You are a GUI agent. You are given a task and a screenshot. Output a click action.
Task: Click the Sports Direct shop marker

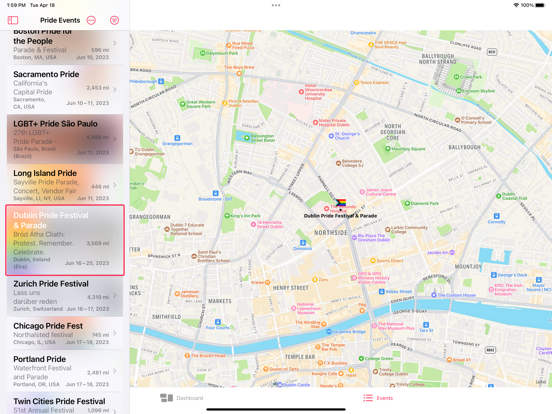373,261
